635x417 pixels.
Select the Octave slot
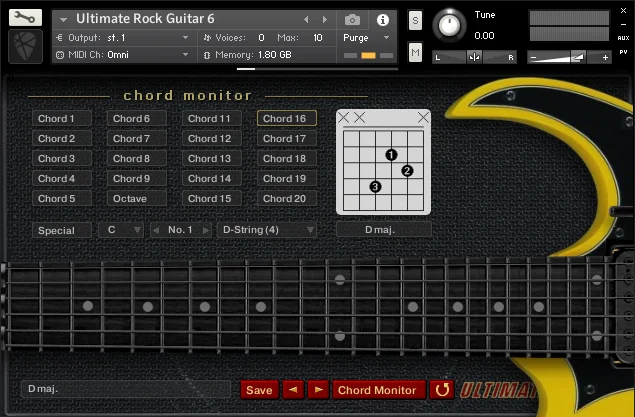coord(136,198)
